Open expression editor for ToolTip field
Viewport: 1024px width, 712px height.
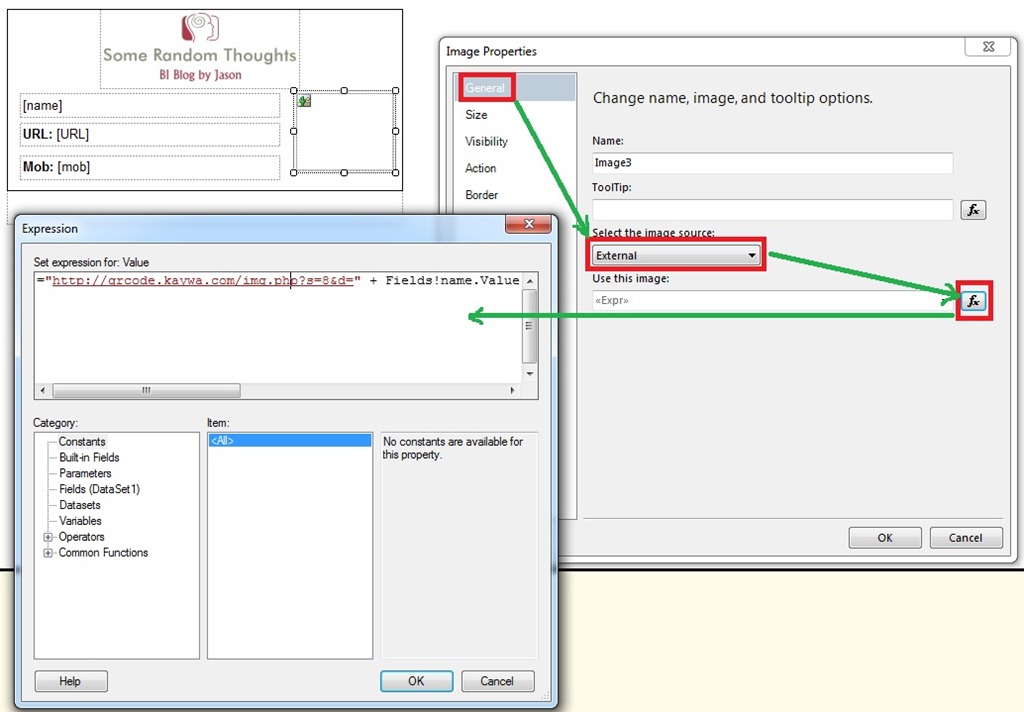973,210
